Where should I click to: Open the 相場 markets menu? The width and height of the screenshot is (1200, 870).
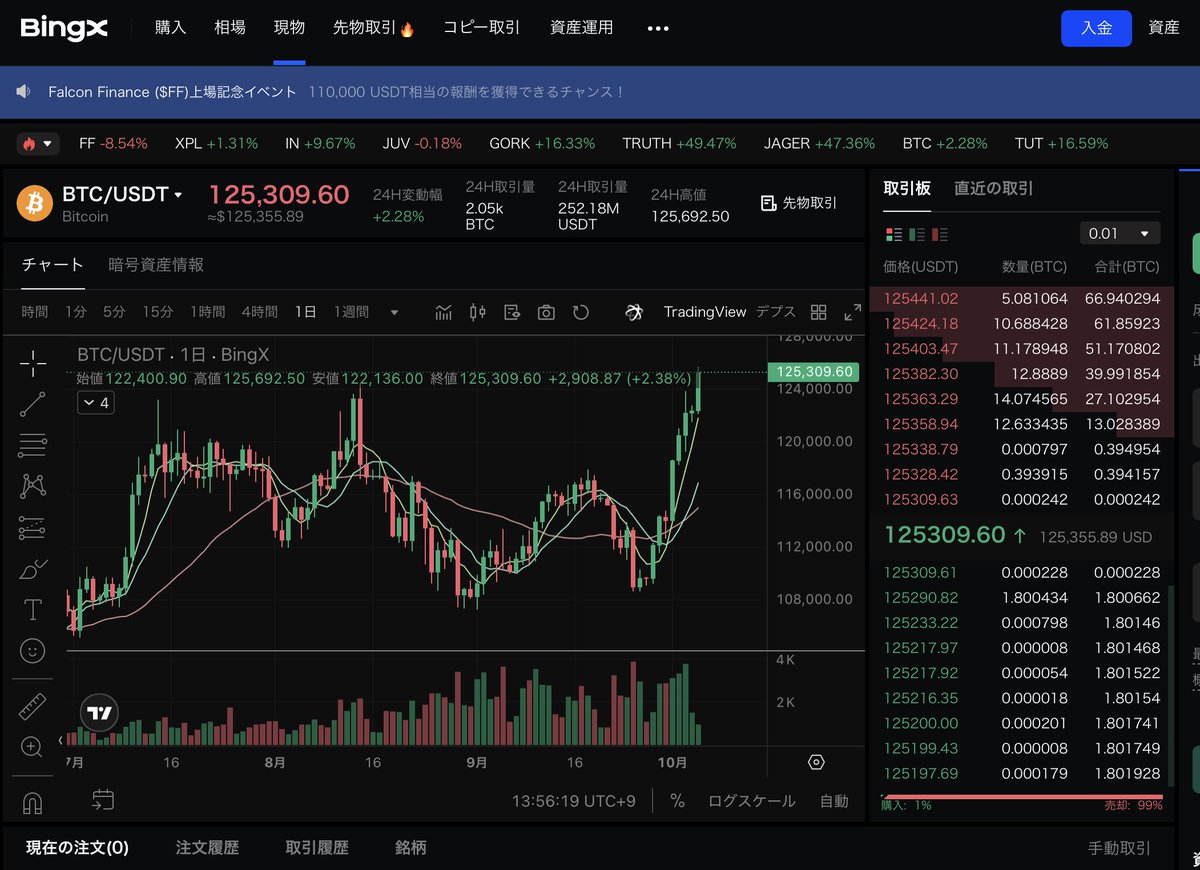point(230,28)
